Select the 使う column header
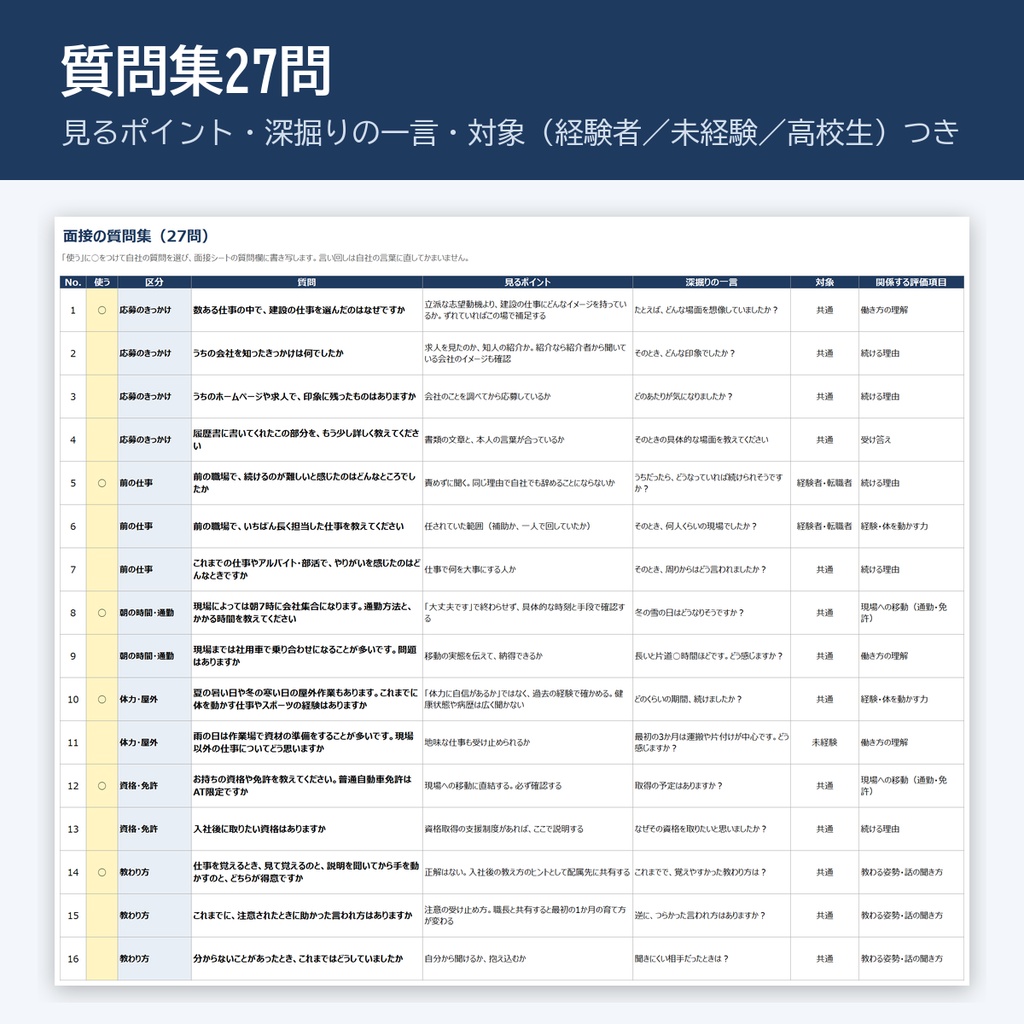Screen dimensions: 1024x1024 click(x=102, y=282)
